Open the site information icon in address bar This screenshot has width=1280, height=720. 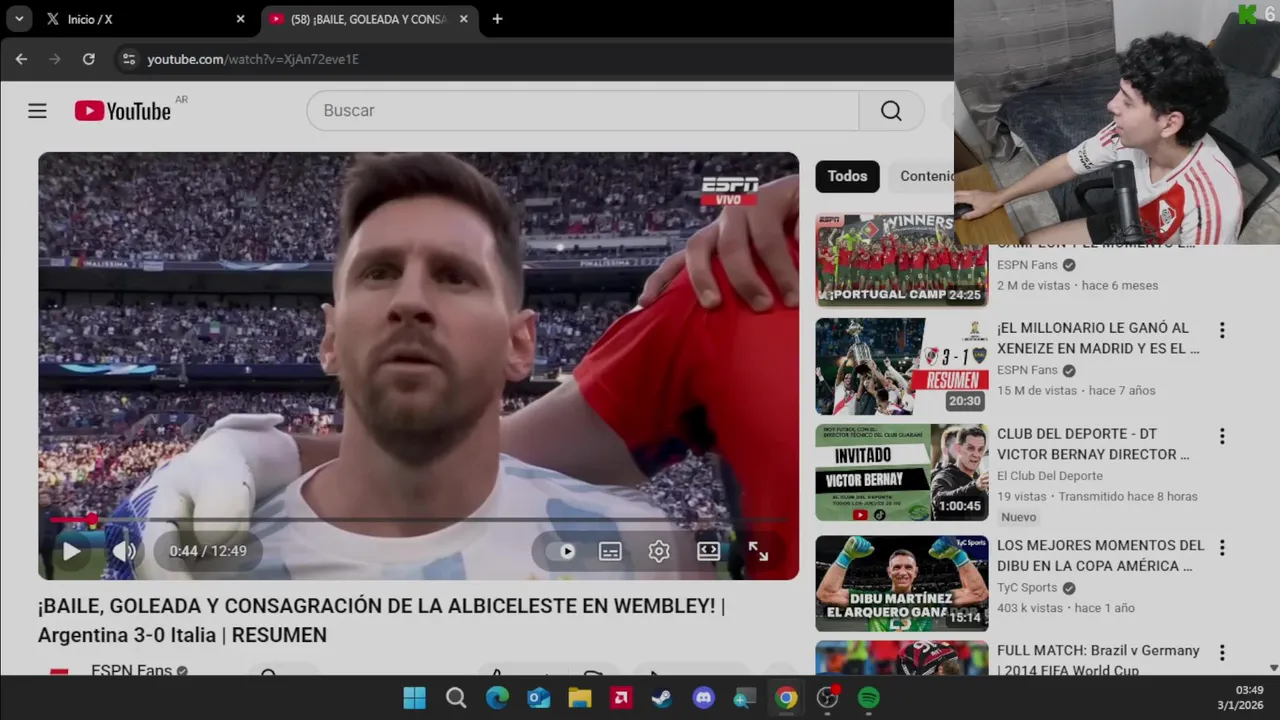pos(128,59)
